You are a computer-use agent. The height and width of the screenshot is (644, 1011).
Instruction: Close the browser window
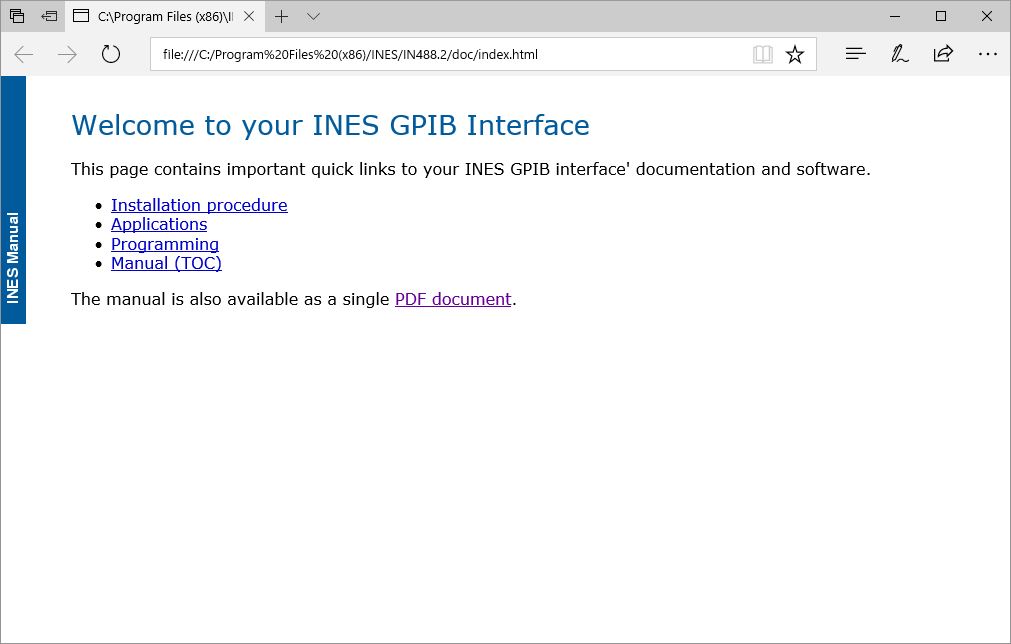[986, 16]
